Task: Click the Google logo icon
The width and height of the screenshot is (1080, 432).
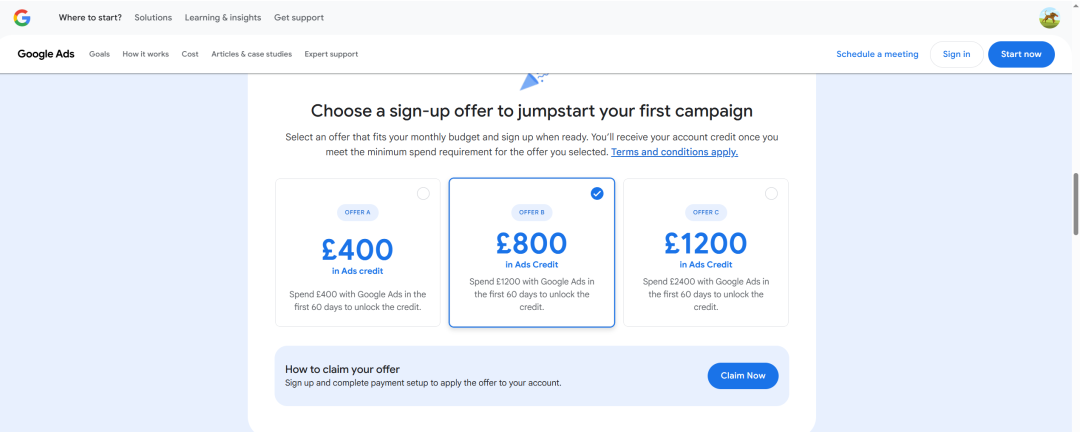Action: [x=22, y=18]
